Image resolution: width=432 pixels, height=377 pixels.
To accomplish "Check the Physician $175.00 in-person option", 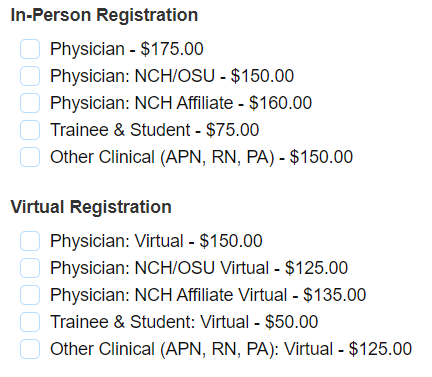I will point(30,49).
